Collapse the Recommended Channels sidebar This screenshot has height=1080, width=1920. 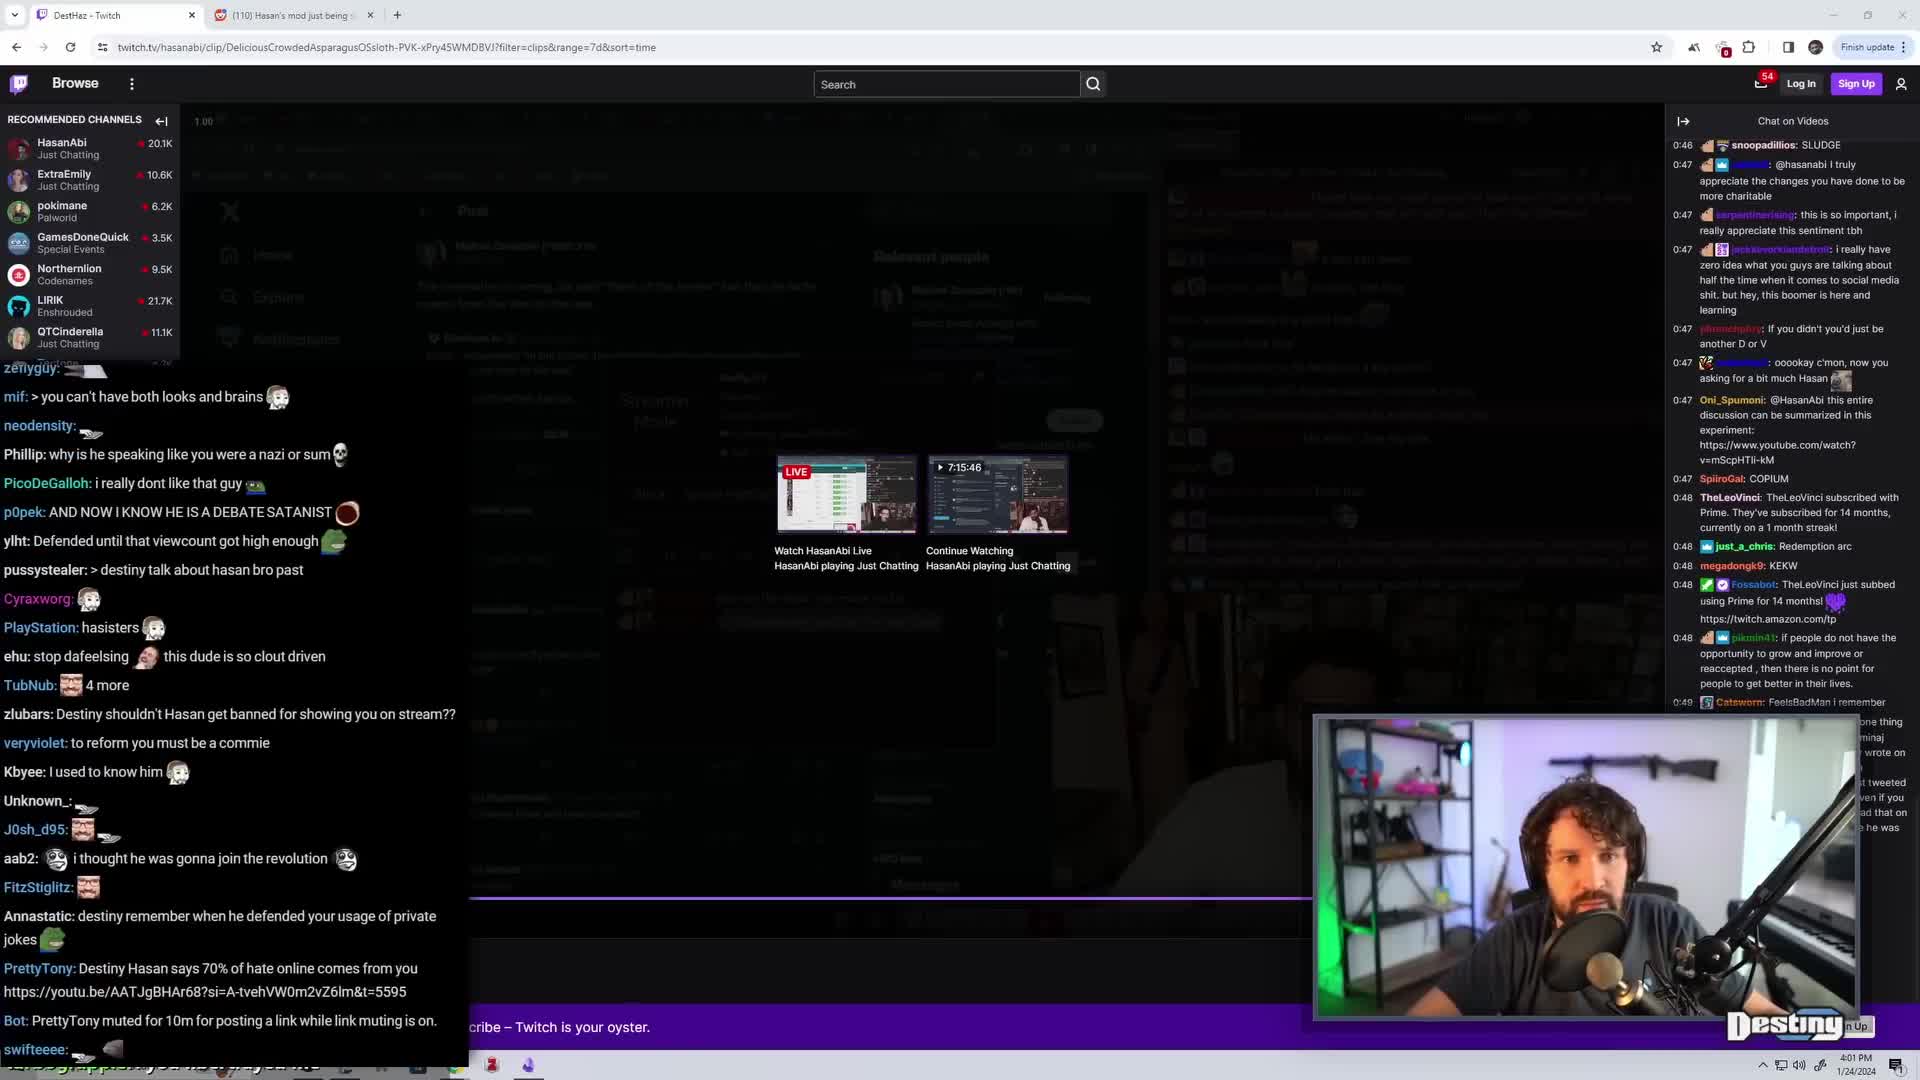point(161,121)
